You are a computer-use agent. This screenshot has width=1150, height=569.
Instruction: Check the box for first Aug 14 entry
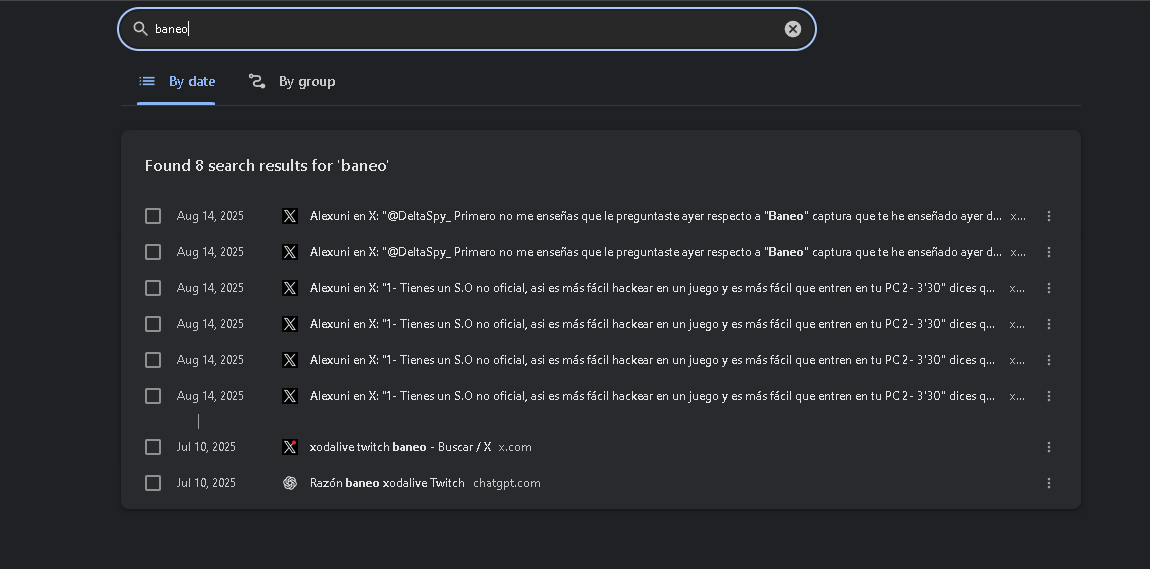[153, 216]
